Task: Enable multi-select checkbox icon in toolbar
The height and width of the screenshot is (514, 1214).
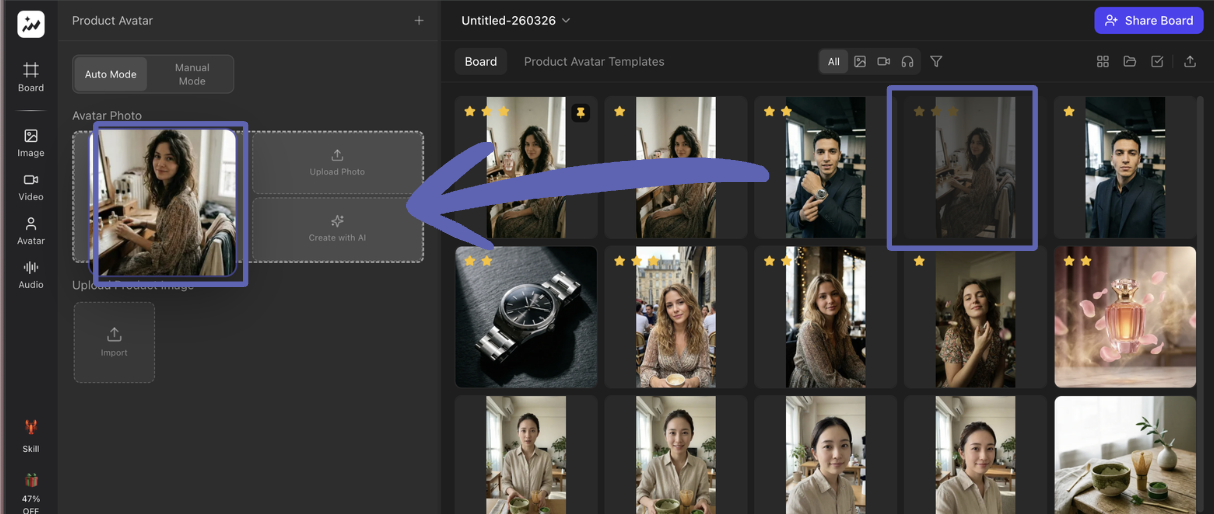Action: click(1157, 62)
